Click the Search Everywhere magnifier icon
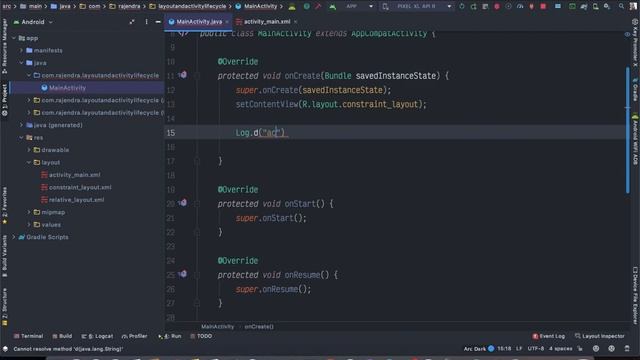The image size is (640, 360). [621, 6]
